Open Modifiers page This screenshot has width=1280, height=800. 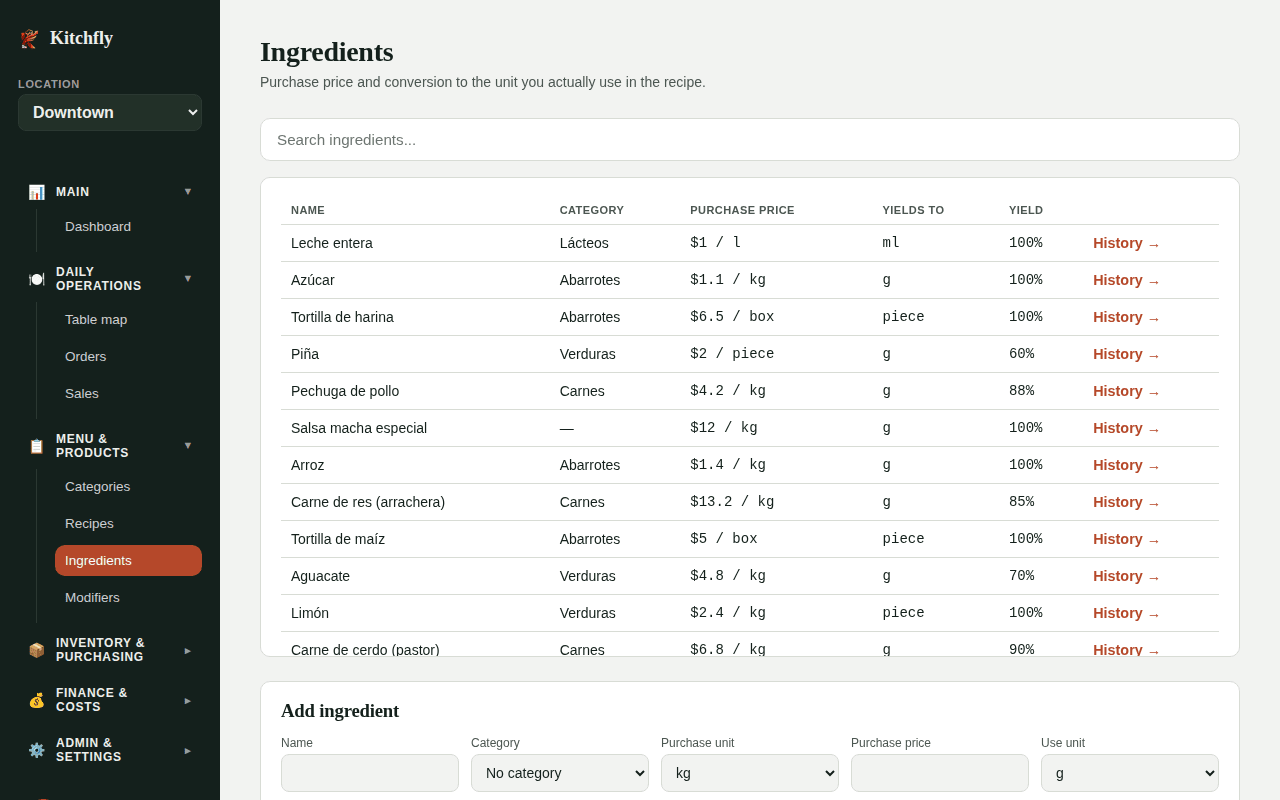[x=128, y=598]
